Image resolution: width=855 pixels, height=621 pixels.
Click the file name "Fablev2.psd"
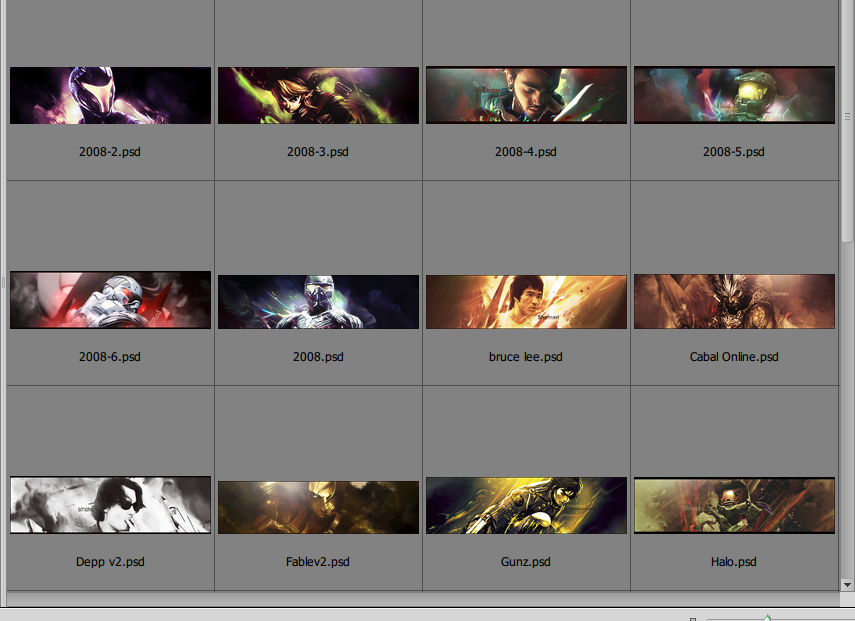tap(318, 562)
